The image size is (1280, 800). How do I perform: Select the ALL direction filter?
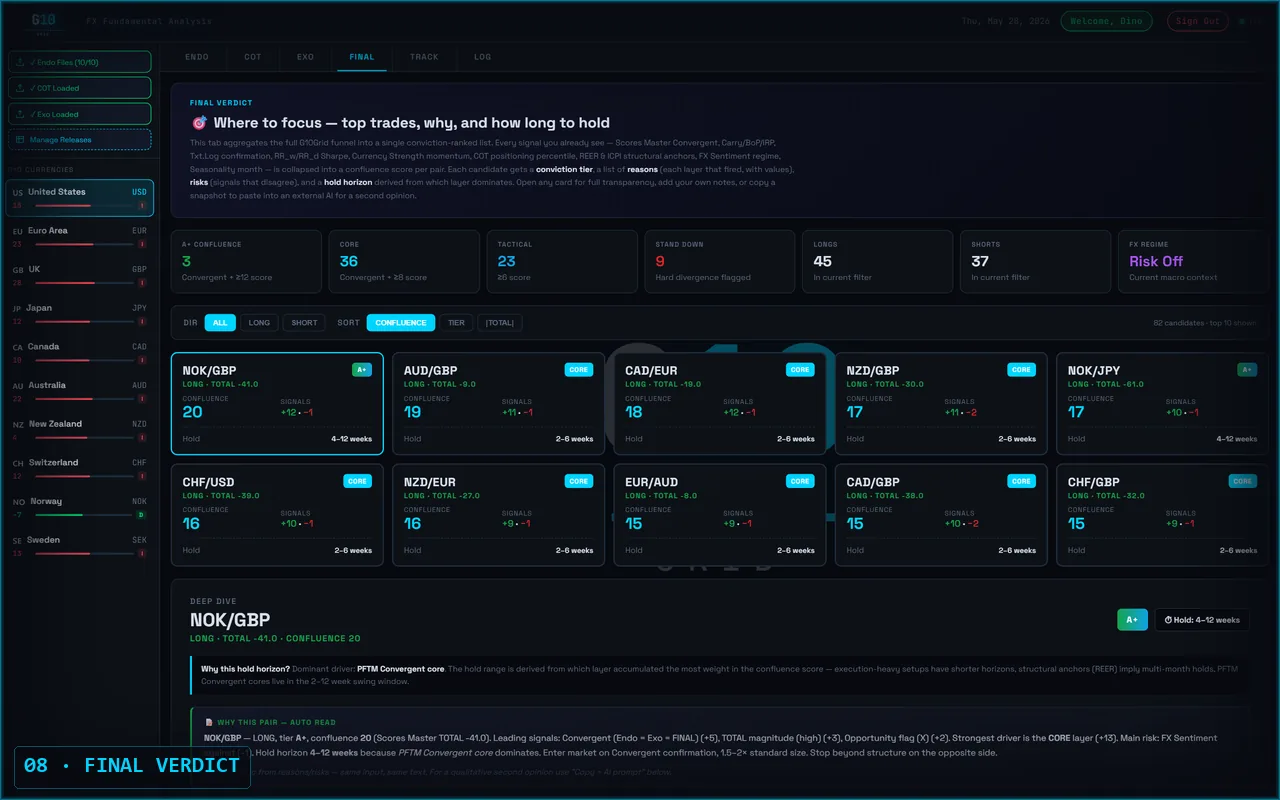pos(220,322)
